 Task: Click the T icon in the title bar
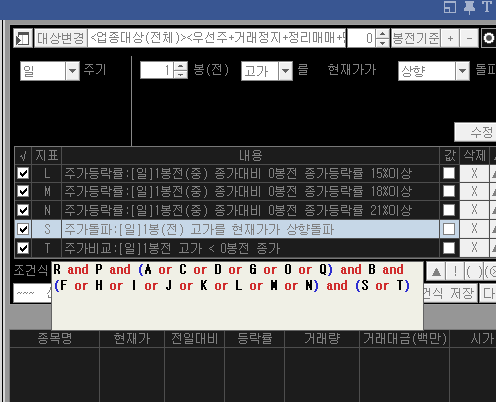click(487, 7)
